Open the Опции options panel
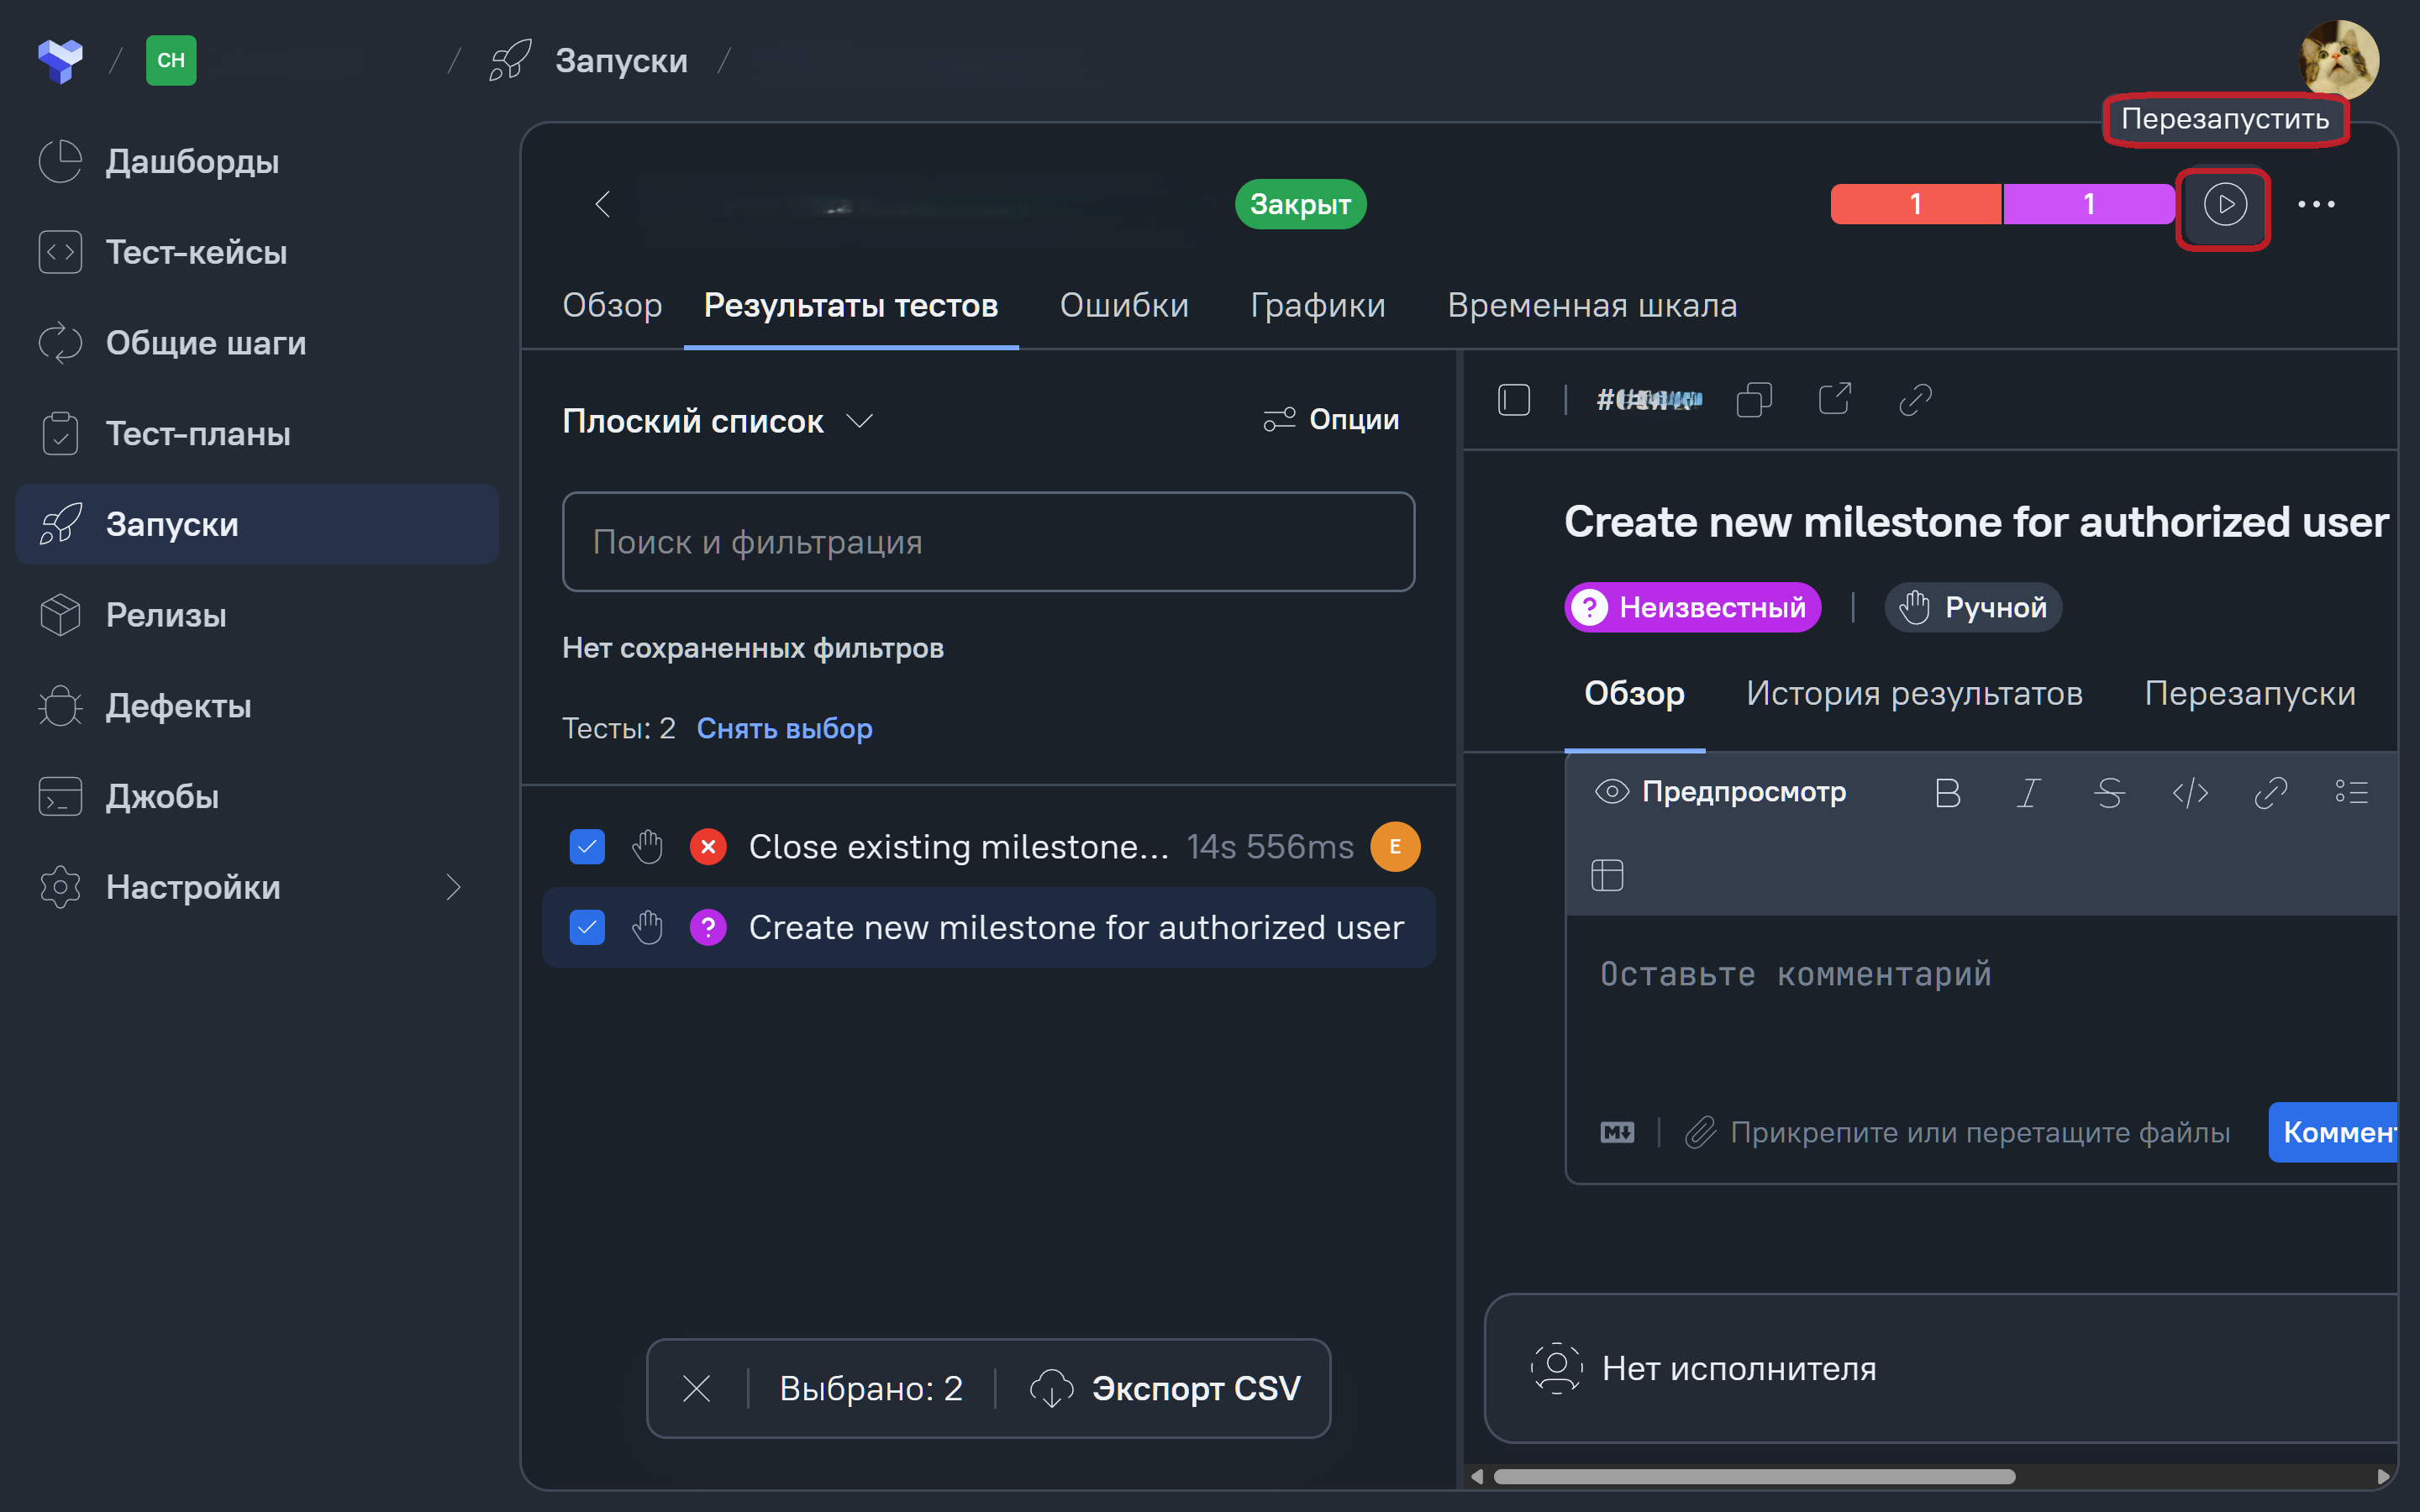Viewport: 2420px width, 1512px height. click(1330, 419)
